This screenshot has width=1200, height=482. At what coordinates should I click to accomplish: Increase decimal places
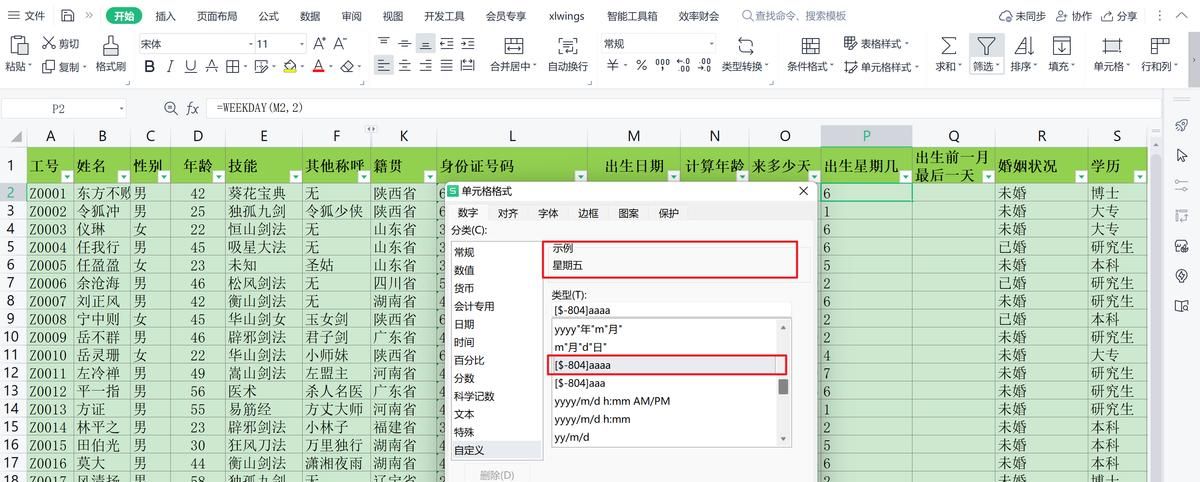coord(685,66)
